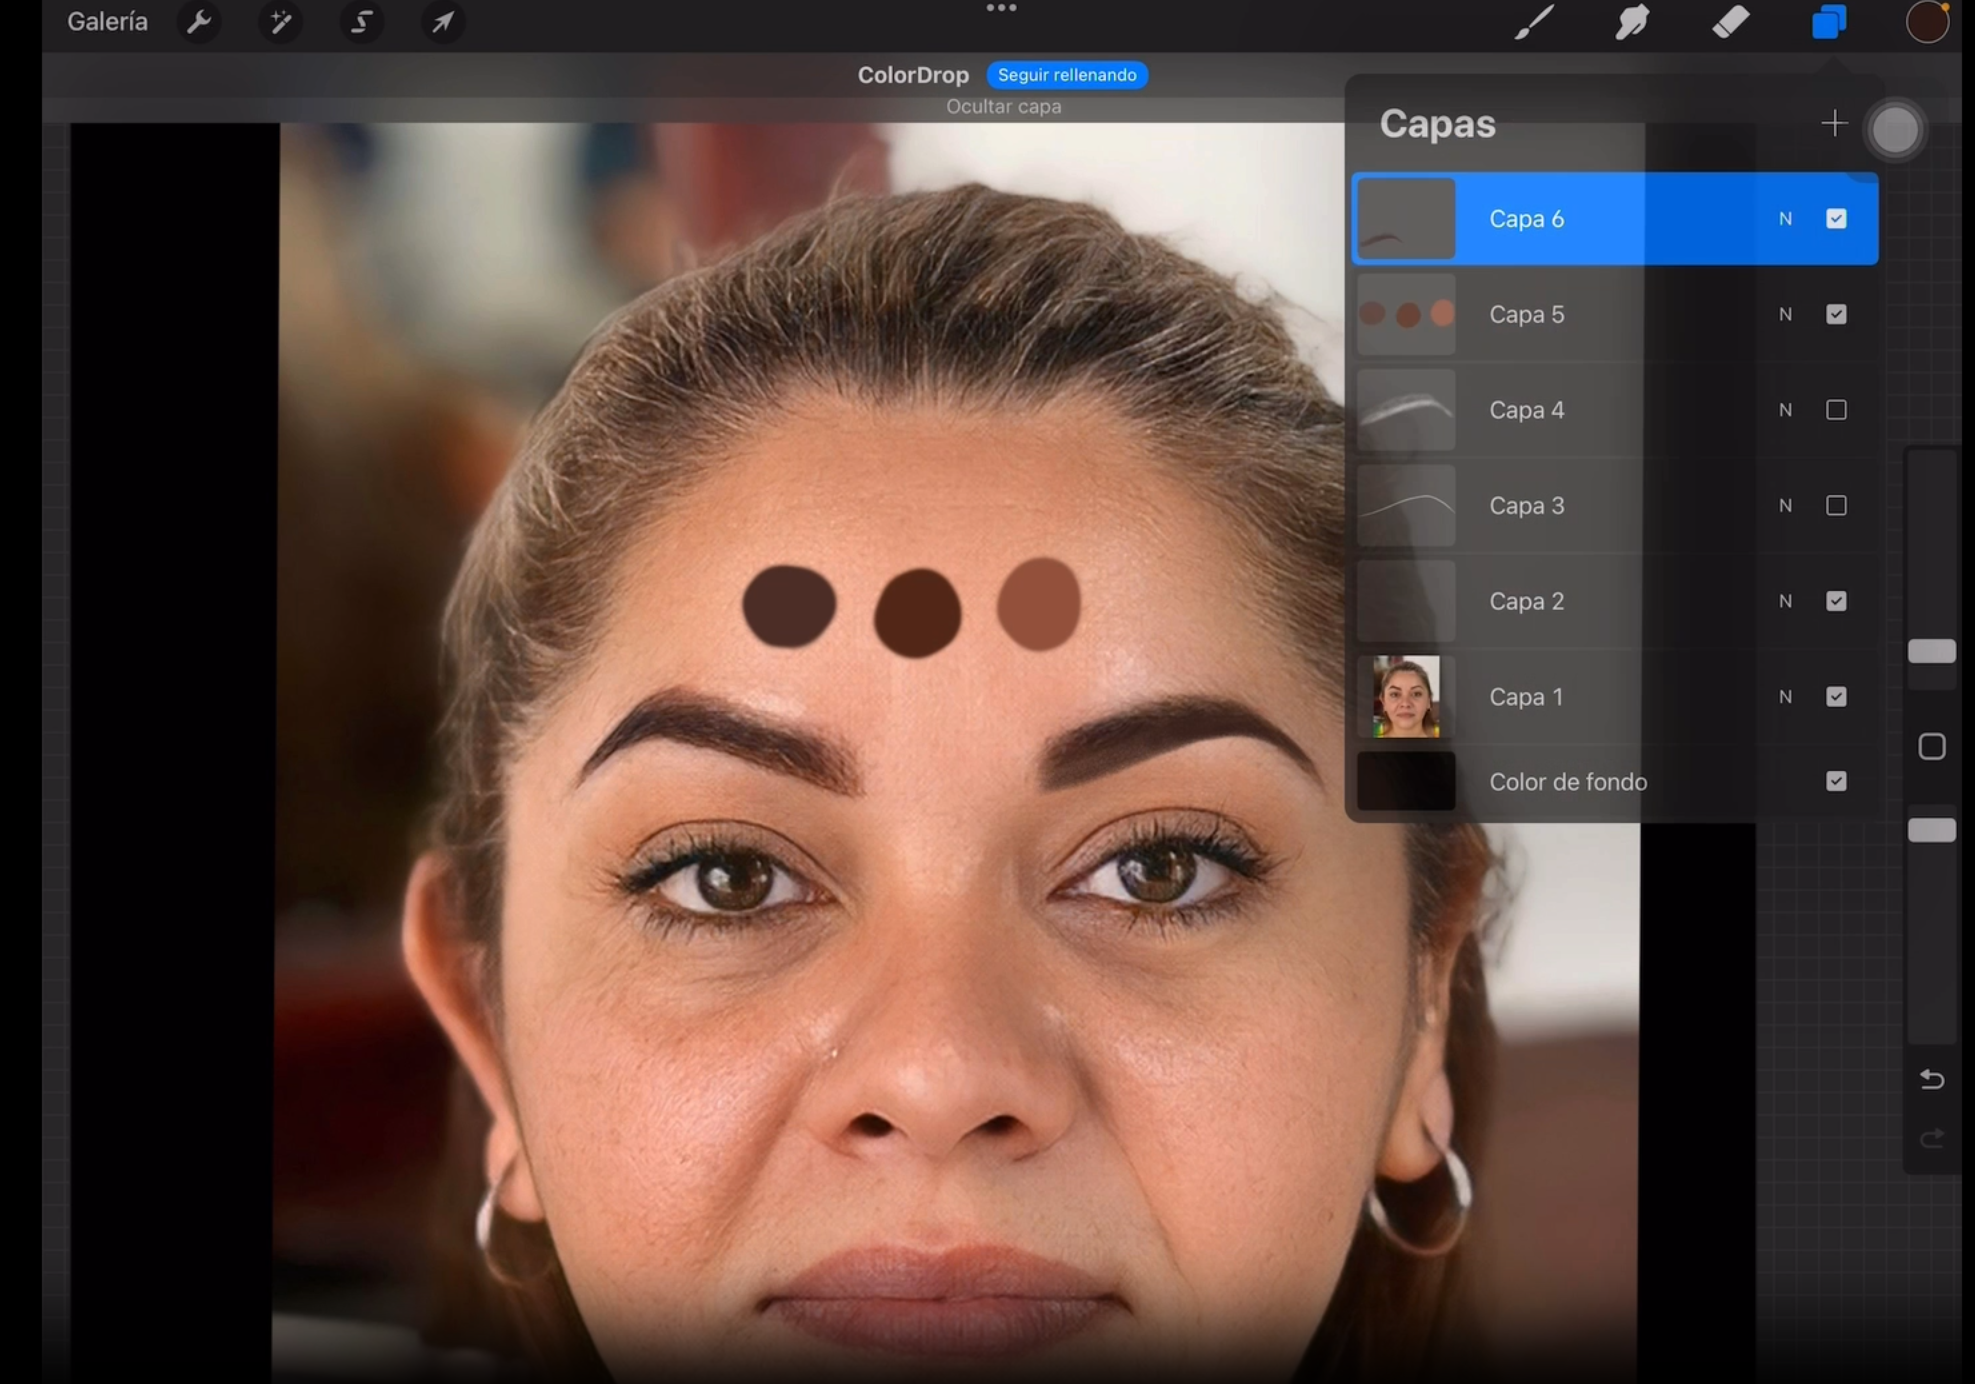Tap the Color de fondo label
The height and width of the screenshot is (1384, 1975).
pyautogui.click(x=1568, y=781)
